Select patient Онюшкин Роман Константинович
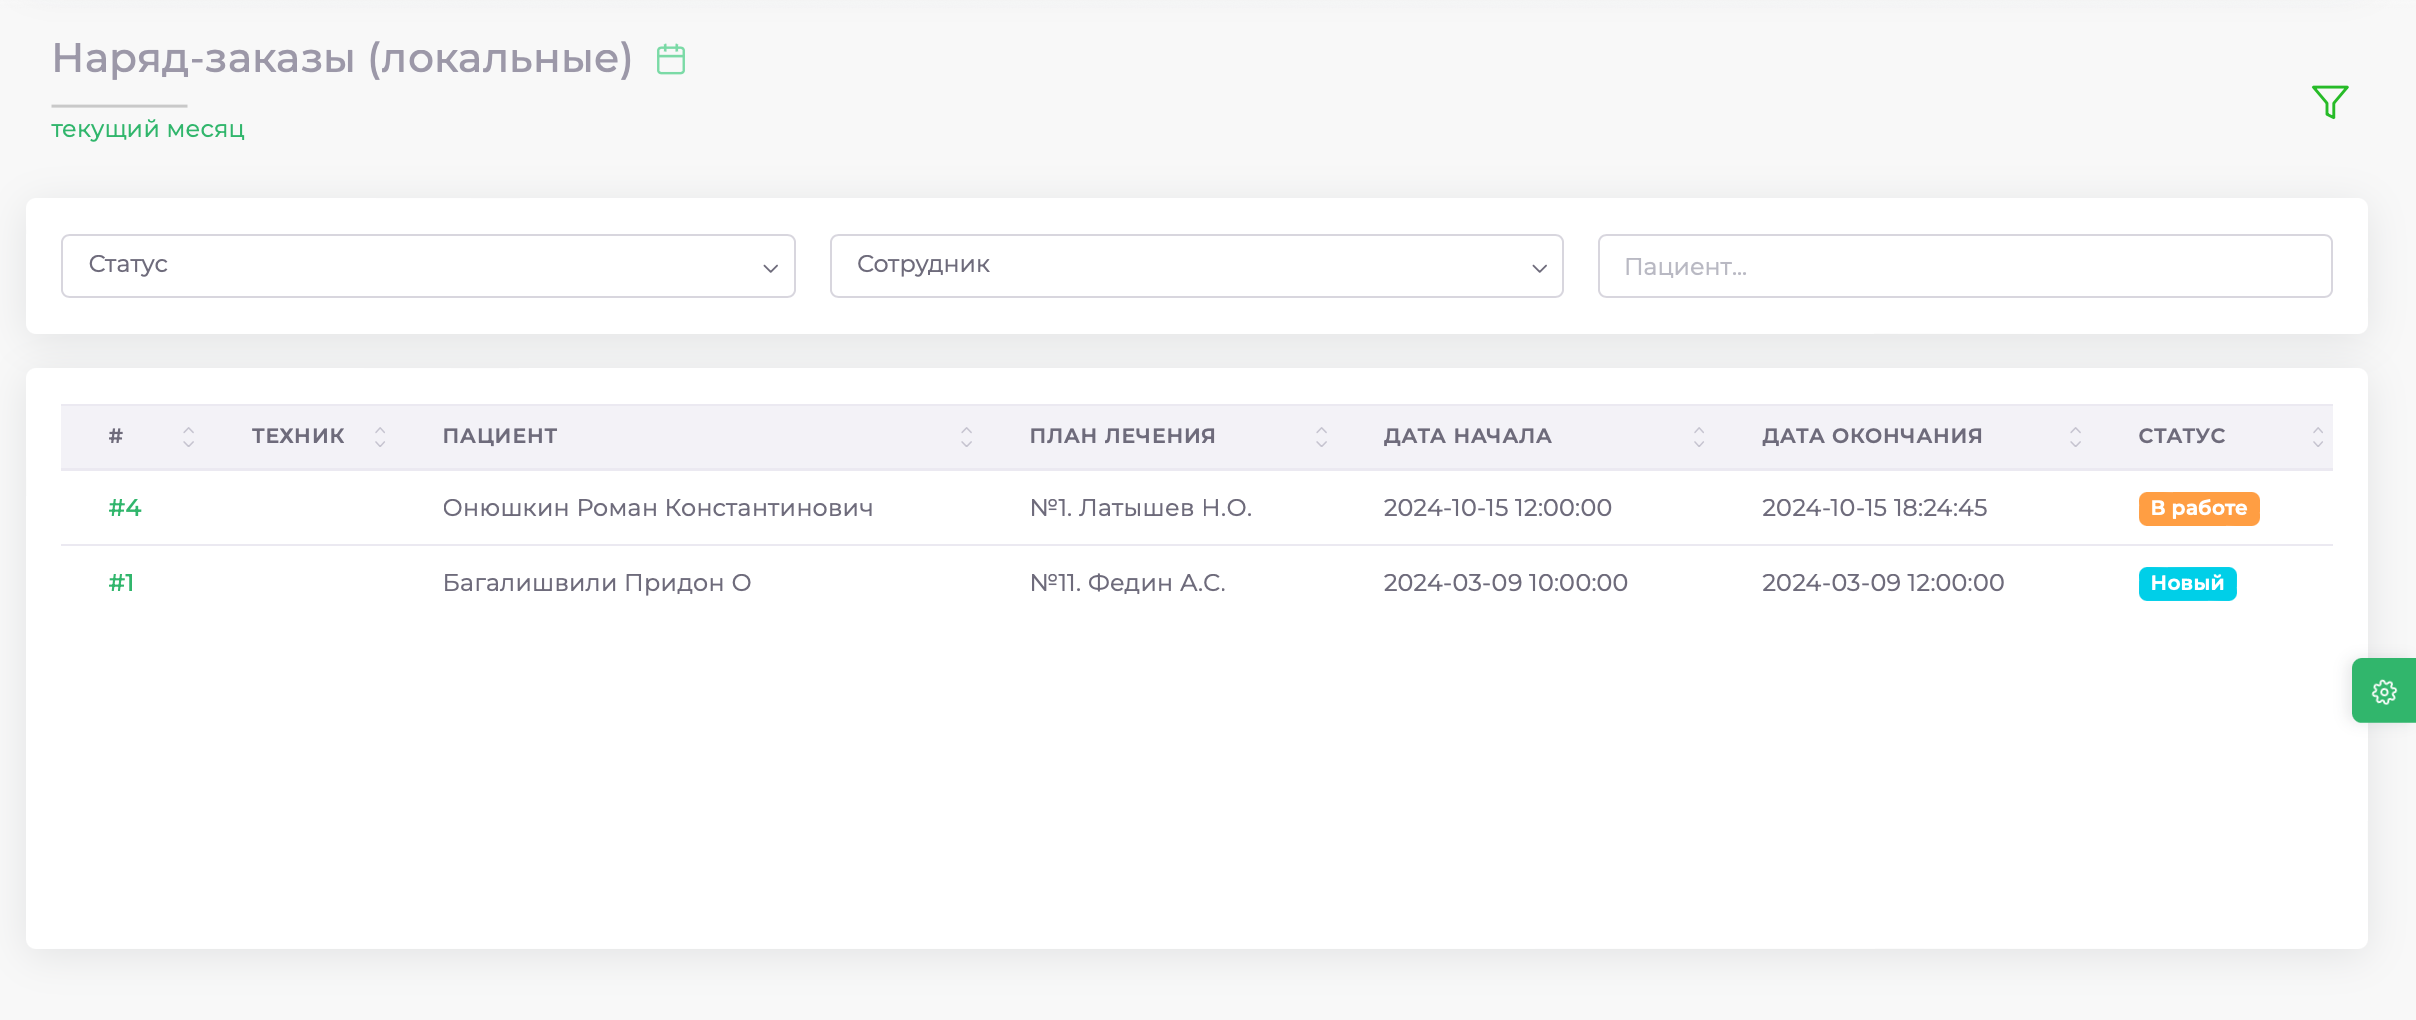Screen dimensions: 2416x1020 [658, 508]
